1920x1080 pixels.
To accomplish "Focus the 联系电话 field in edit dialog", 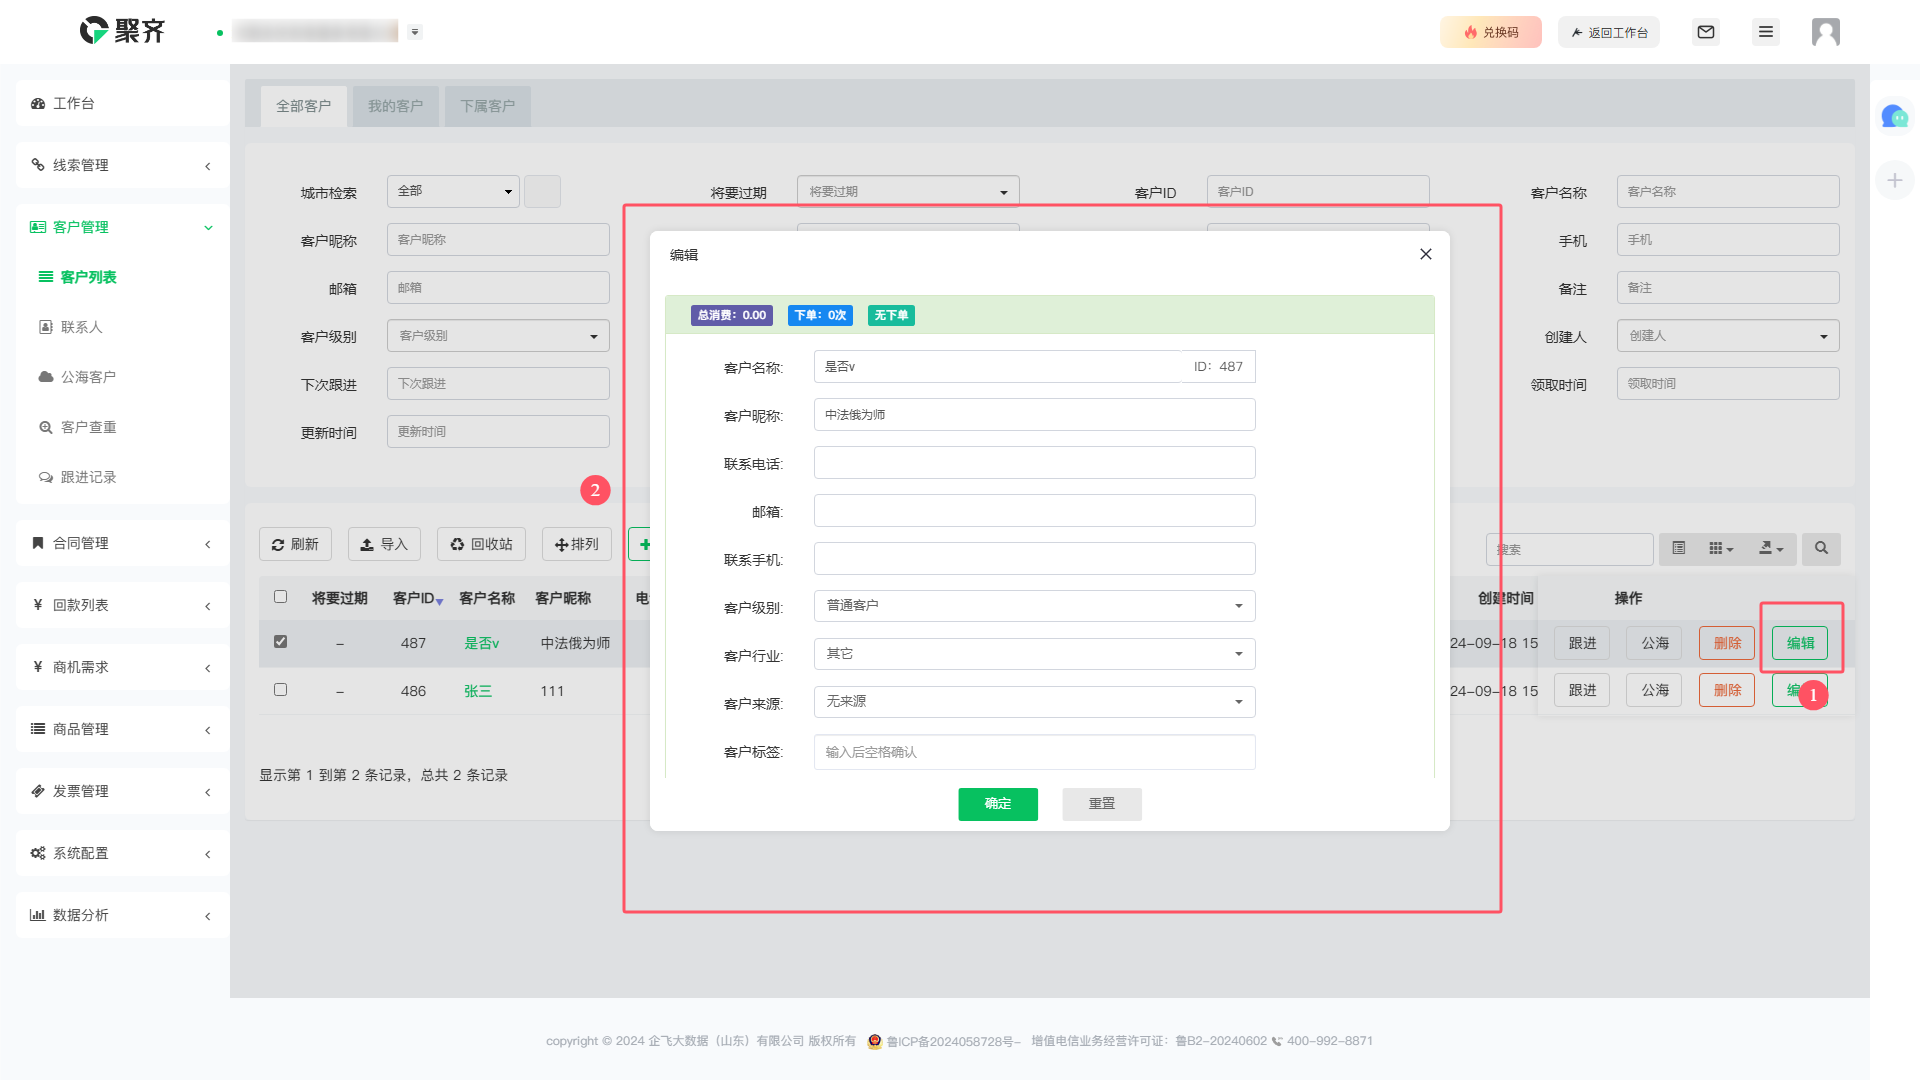I will click(1034, 462).
